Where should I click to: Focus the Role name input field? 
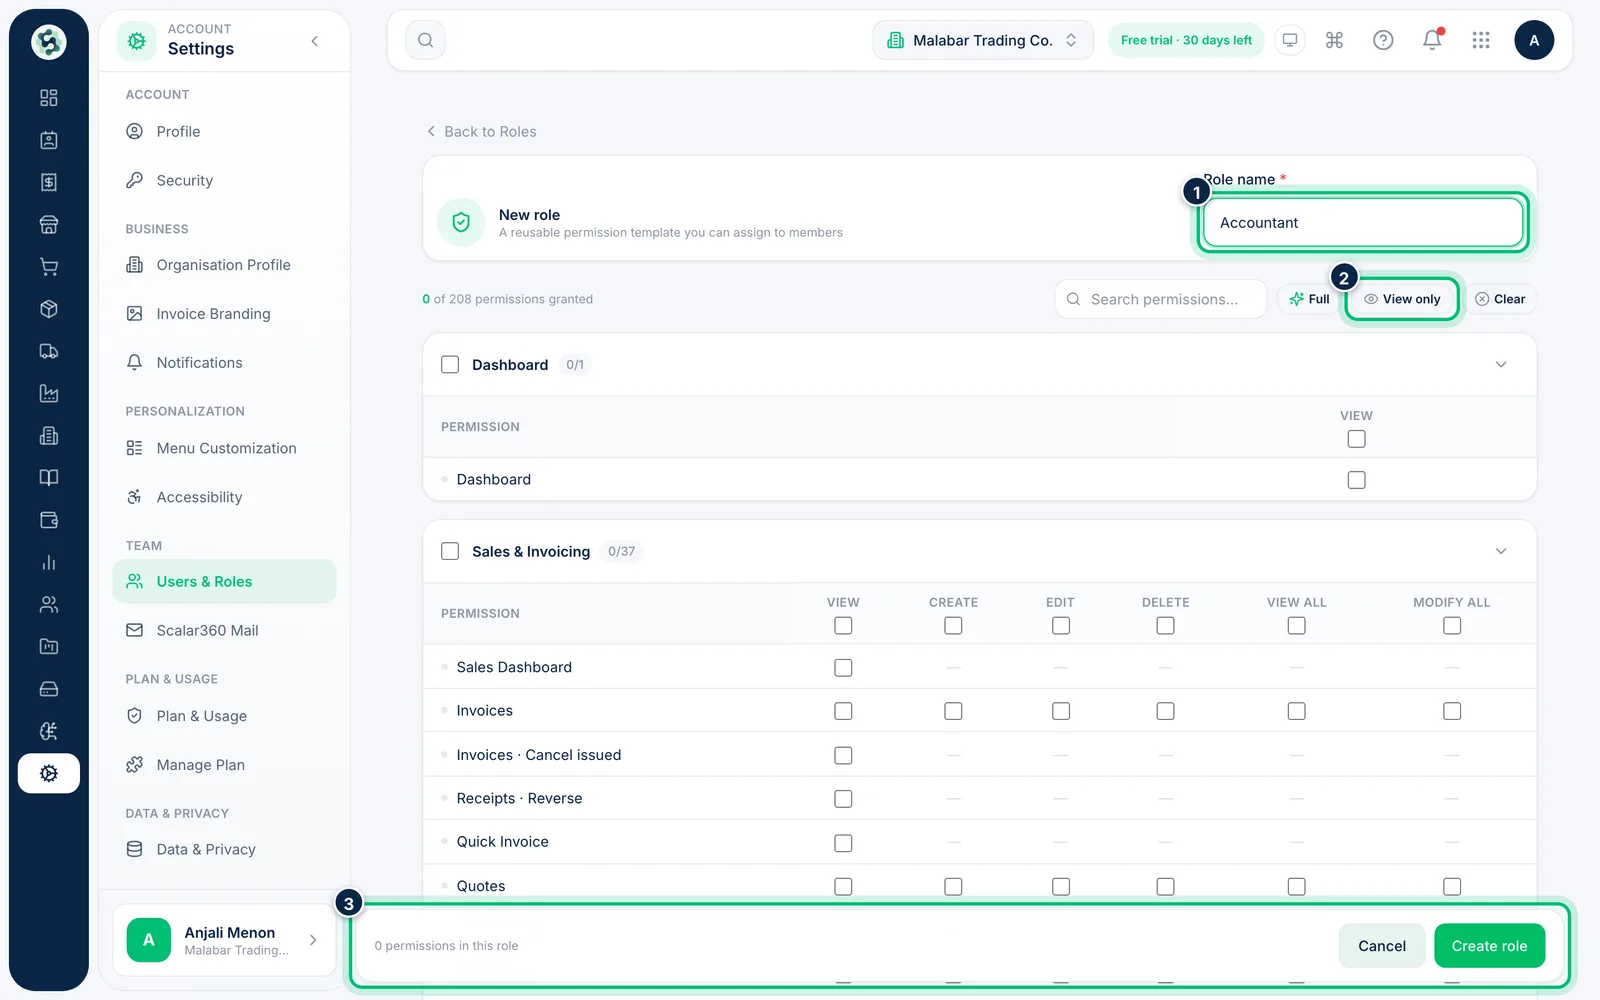click(x=1363, y=223)
